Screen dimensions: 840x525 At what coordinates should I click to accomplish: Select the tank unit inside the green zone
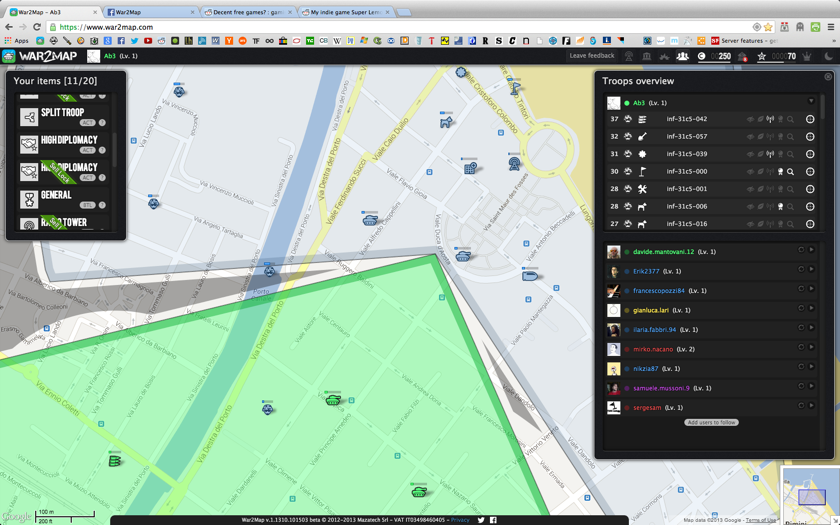(x=333, y=400)
